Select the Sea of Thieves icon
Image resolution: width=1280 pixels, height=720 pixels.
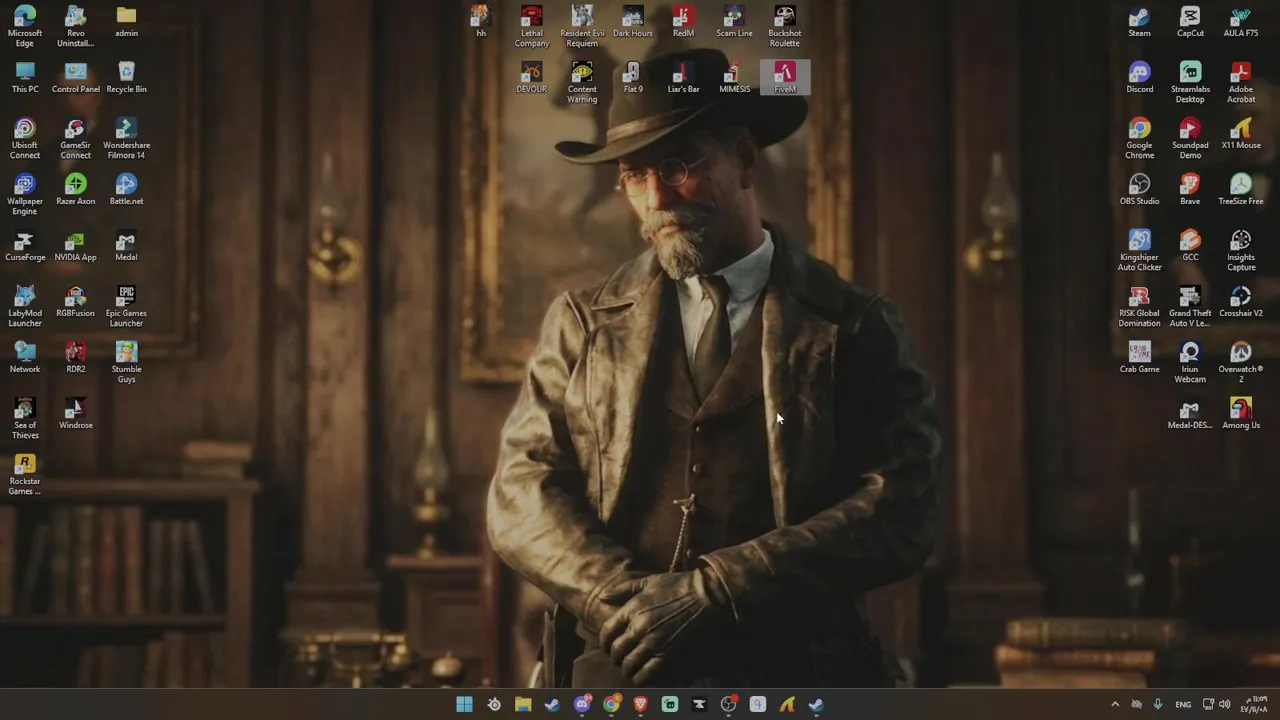point(25,418)
